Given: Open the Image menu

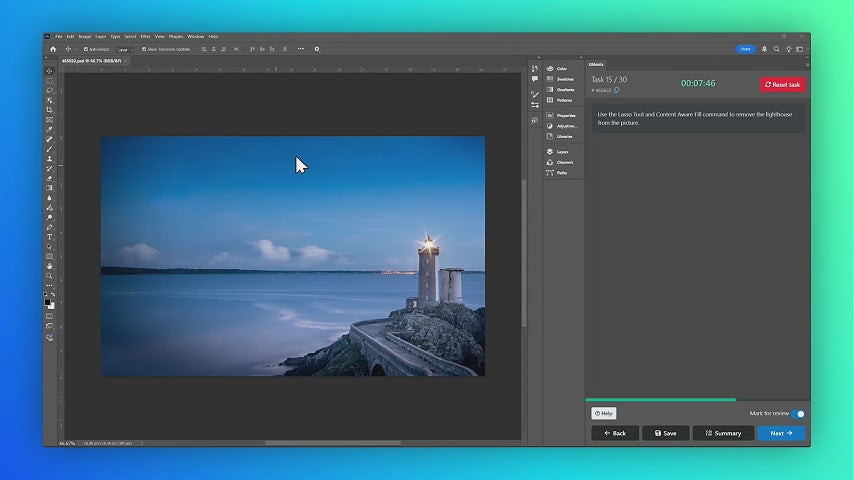Looking at the screenshot, I should pyautogui.click(x=85, y=36).
